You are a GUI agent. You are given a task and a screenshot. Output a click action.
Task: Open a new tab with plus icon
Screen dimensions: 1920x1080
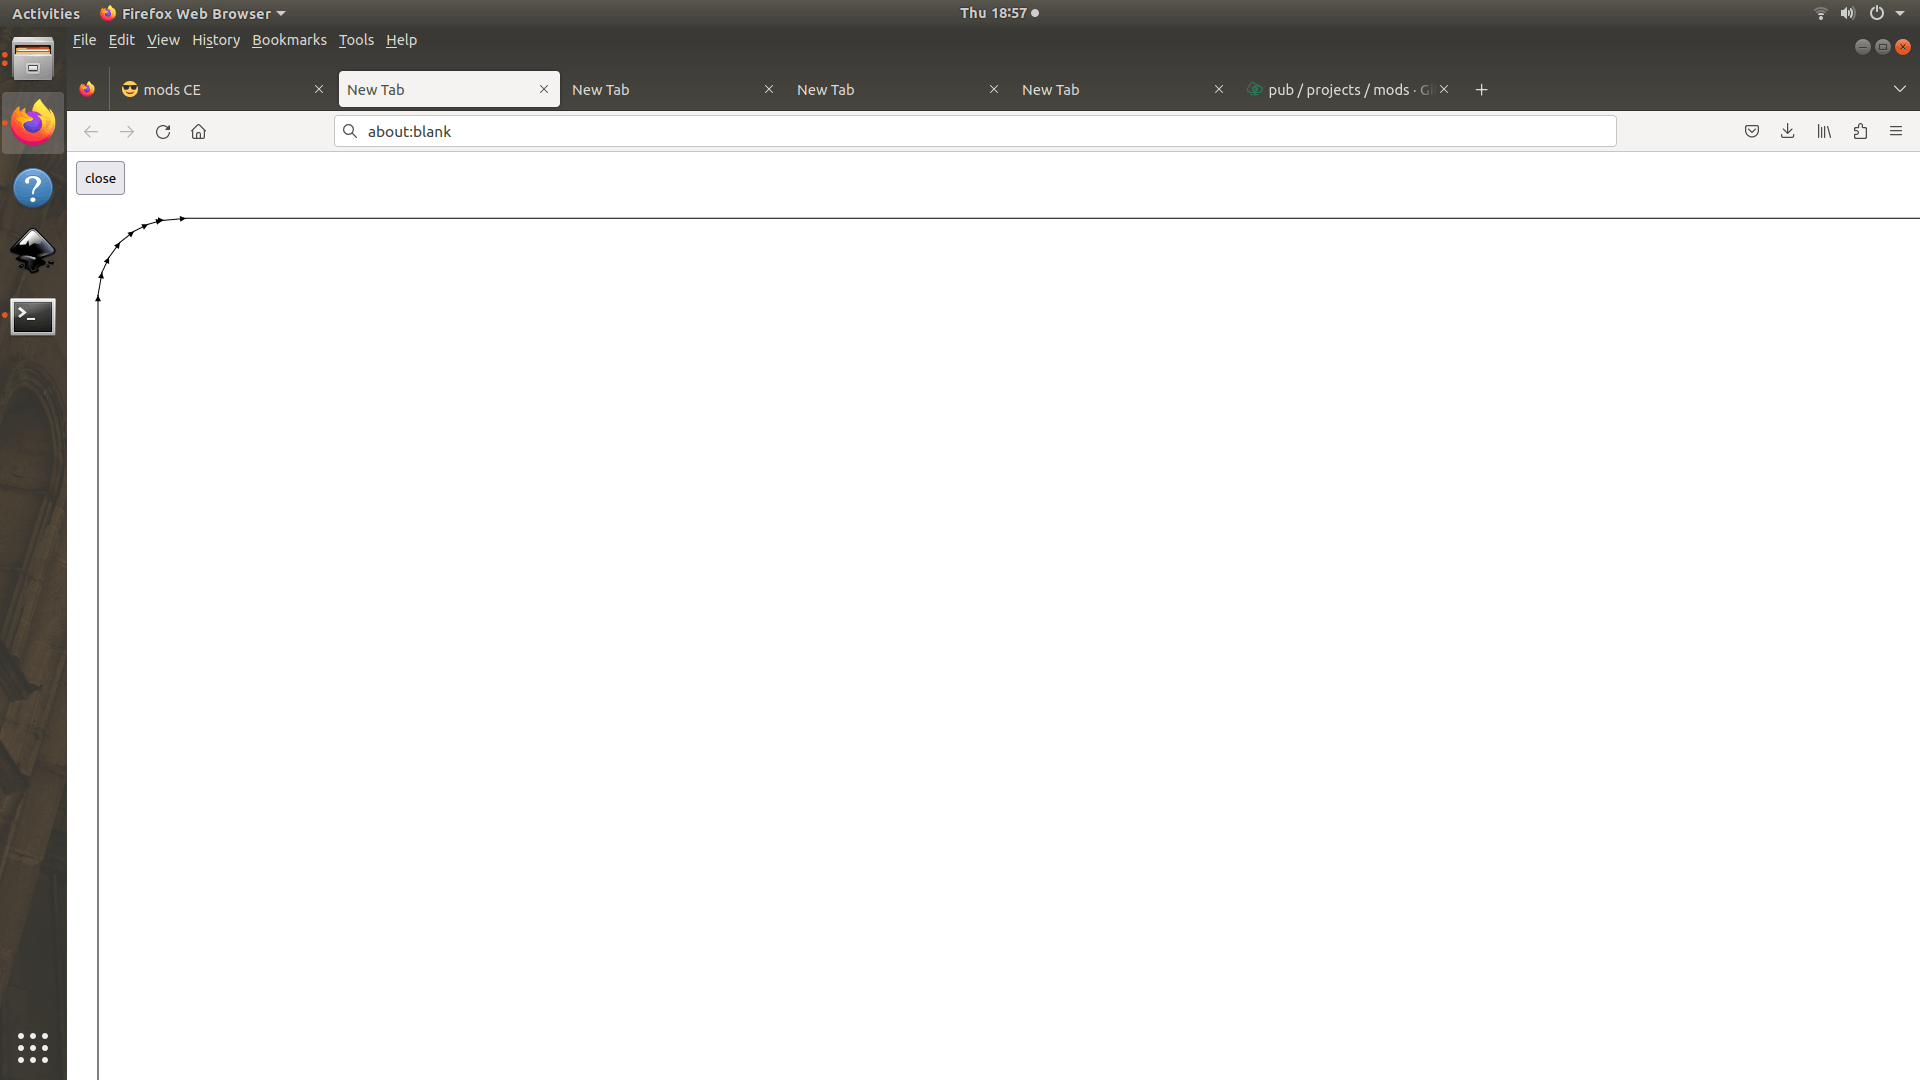click(x=1481, y=90)
